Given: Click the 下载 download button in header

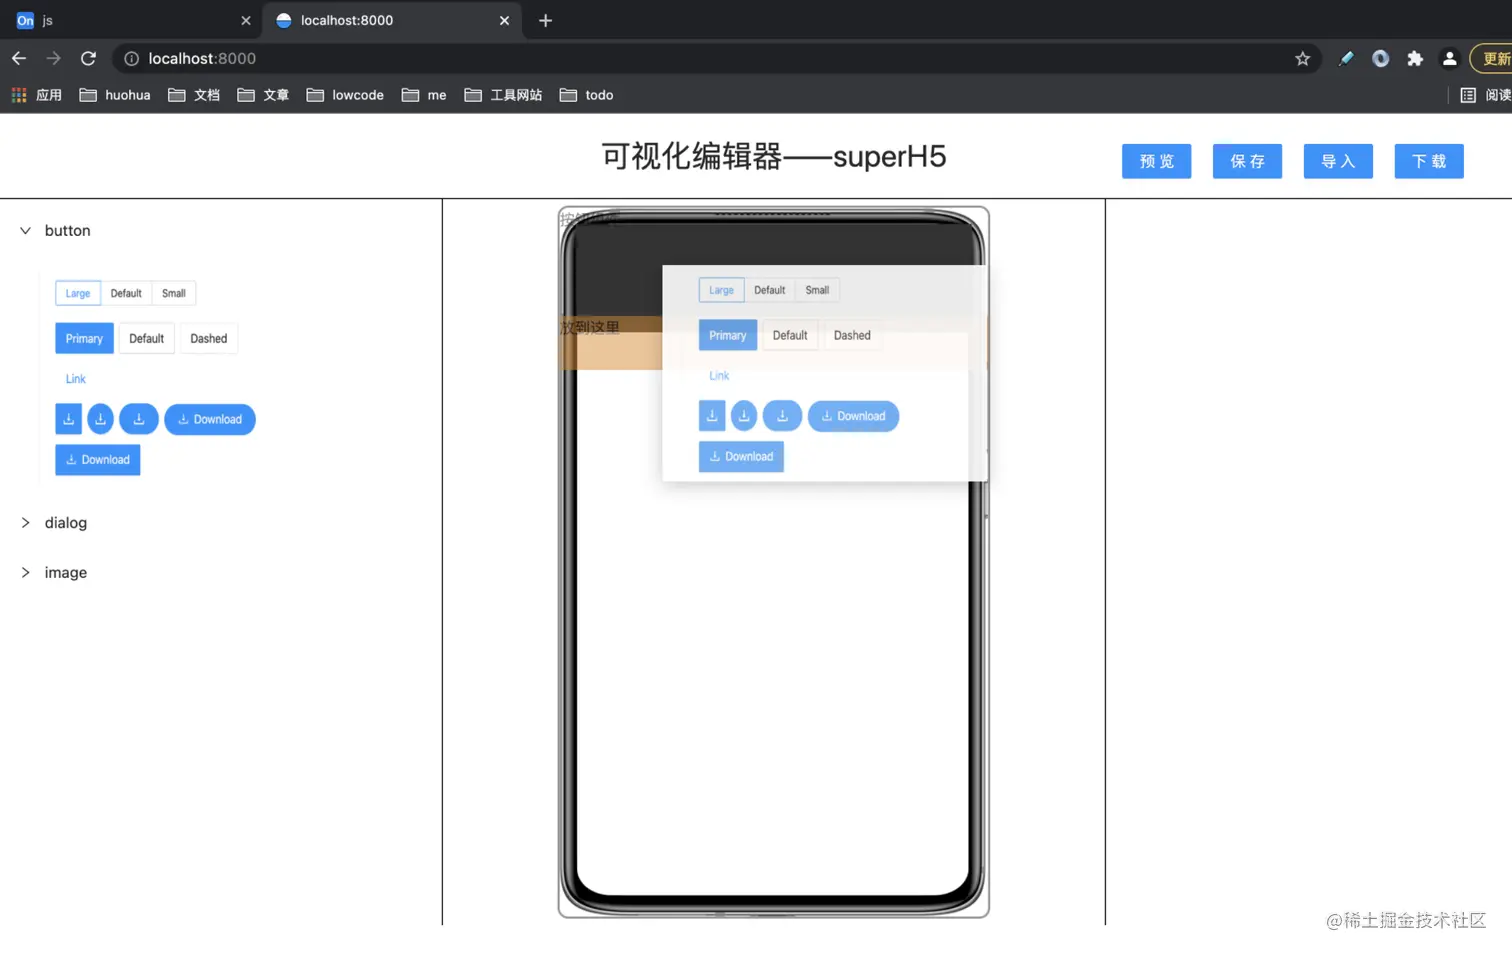Looking at the screenshot, I should coord(1429,161).
